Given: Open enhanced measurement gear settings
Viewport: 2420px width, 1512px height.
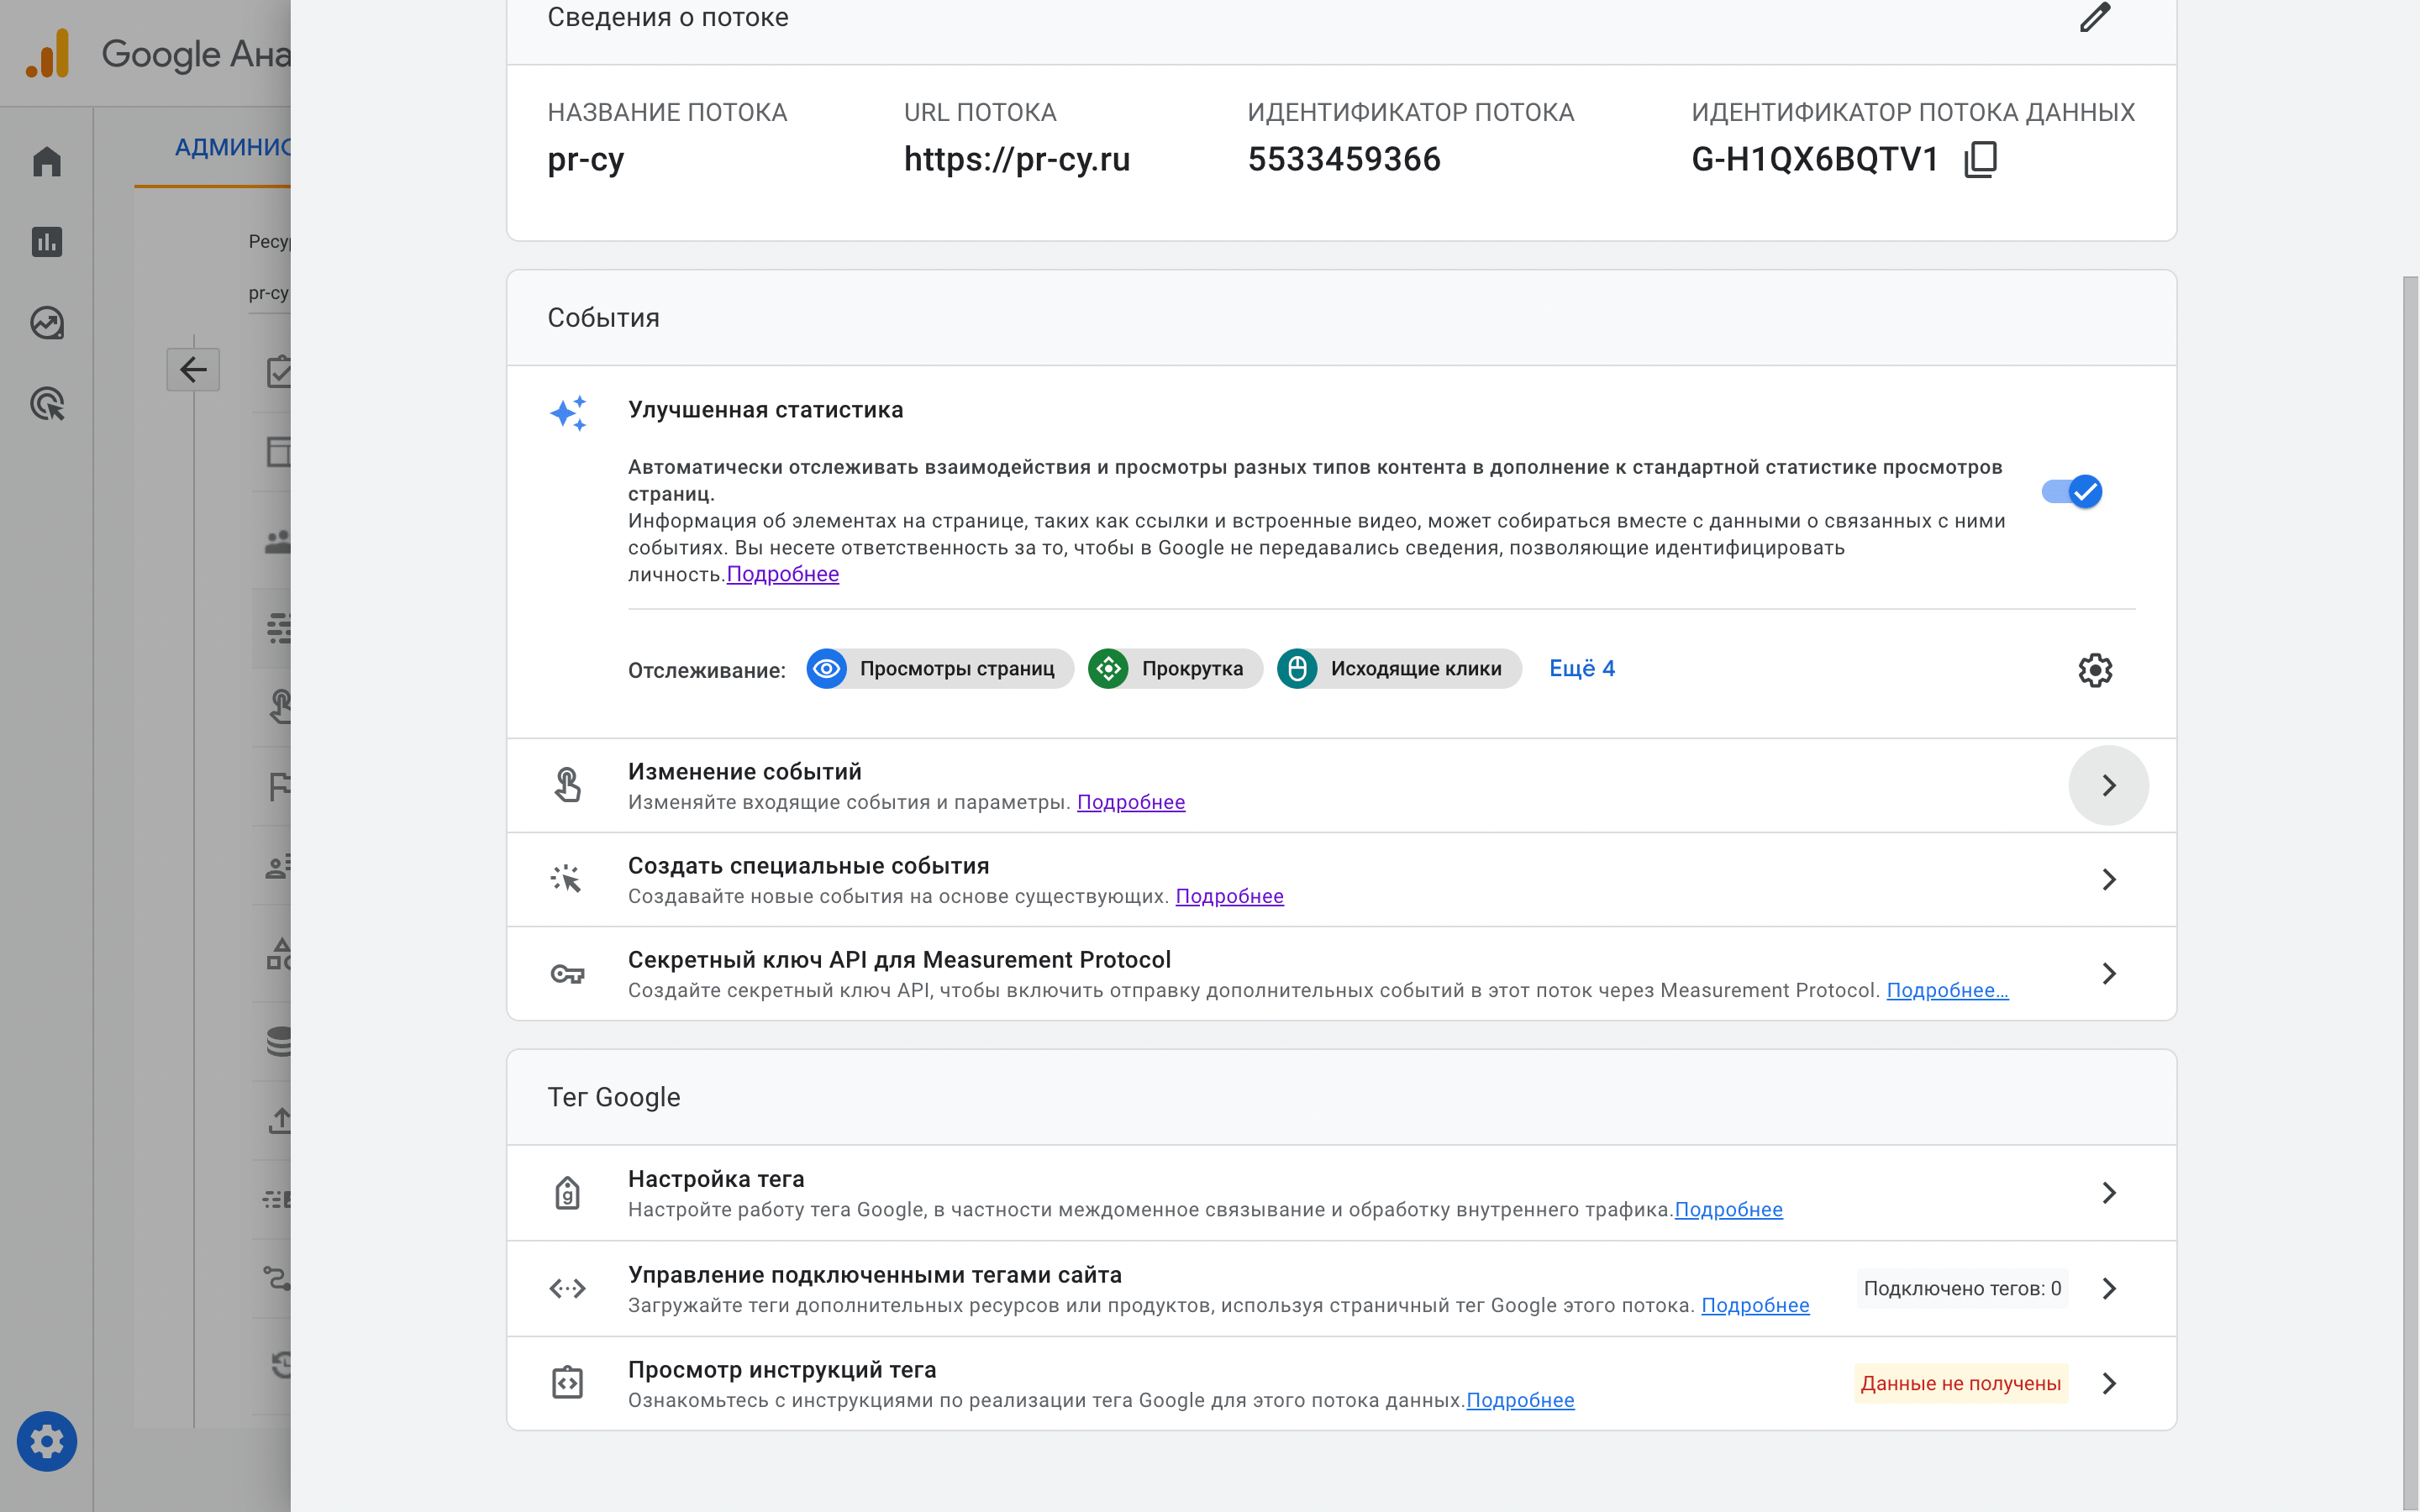Looking at the screenshot, I should 2095,670.
